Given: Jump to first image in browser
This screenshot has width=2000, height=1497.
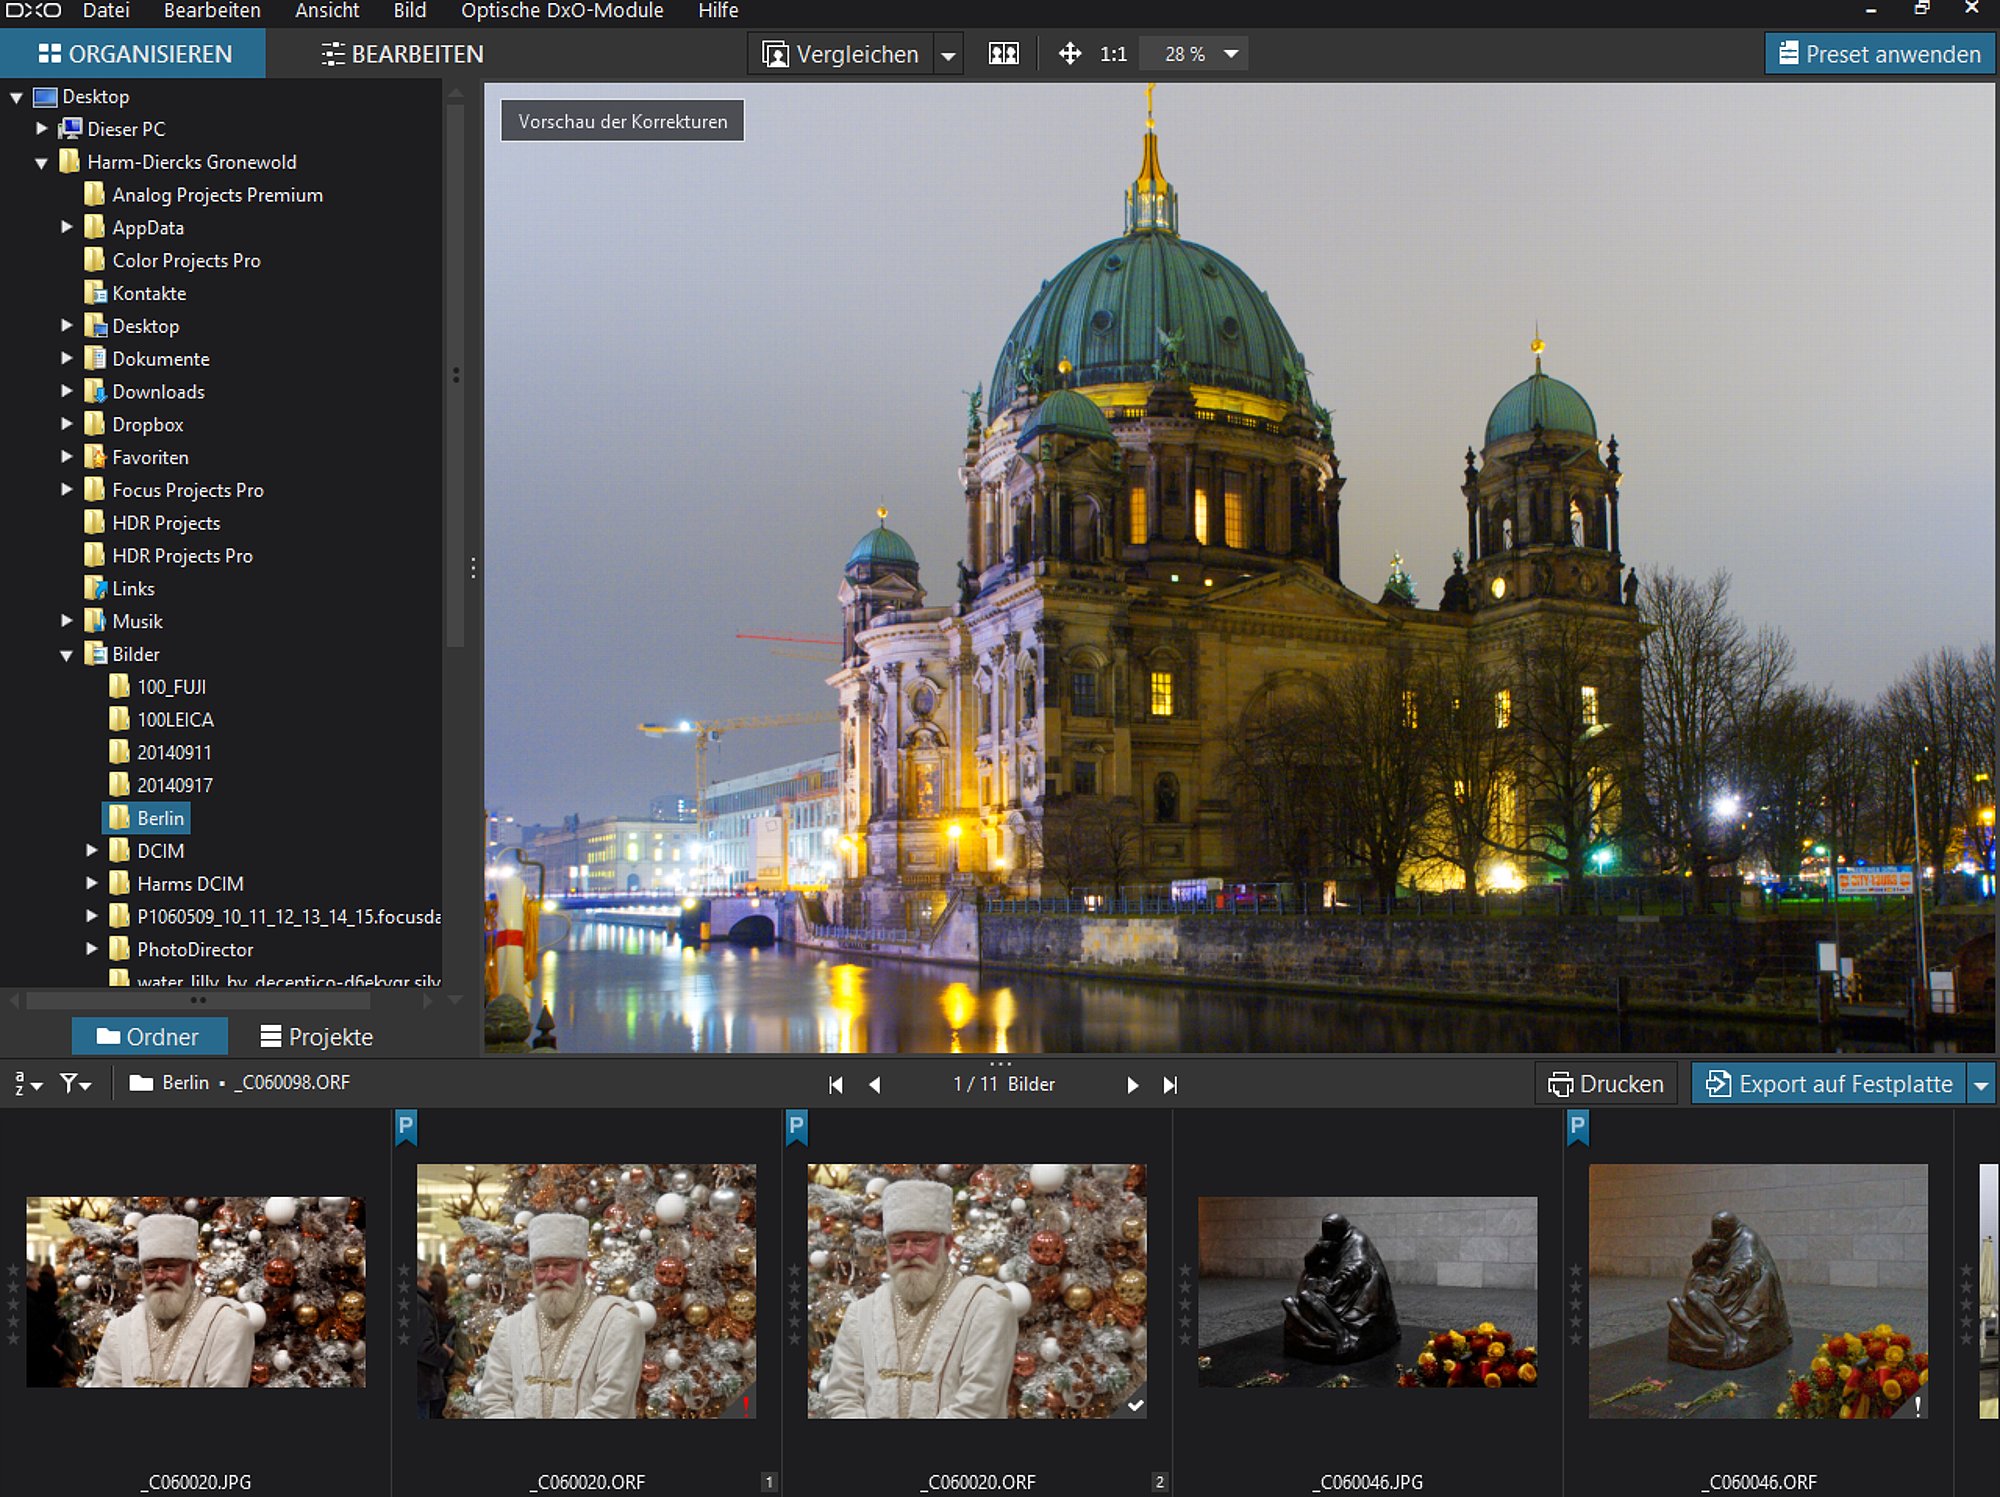Looking at the screenshot, I should tap(836, 1085).
